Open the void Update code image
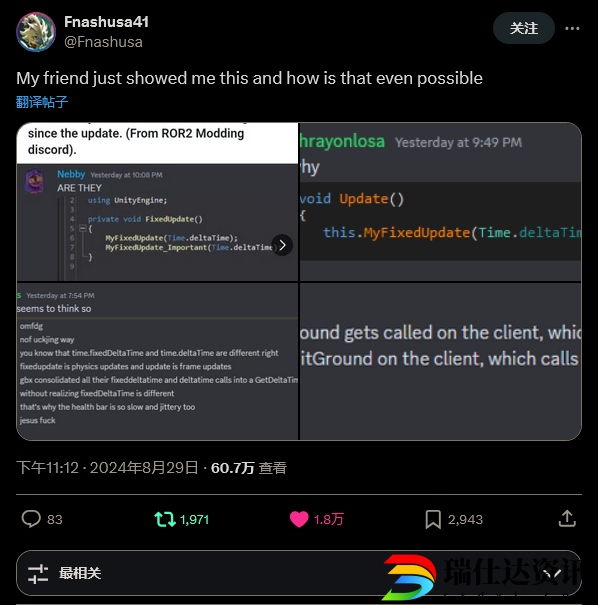Image resolution: width=598 pixels, height=605 pixels. [440, 202]
